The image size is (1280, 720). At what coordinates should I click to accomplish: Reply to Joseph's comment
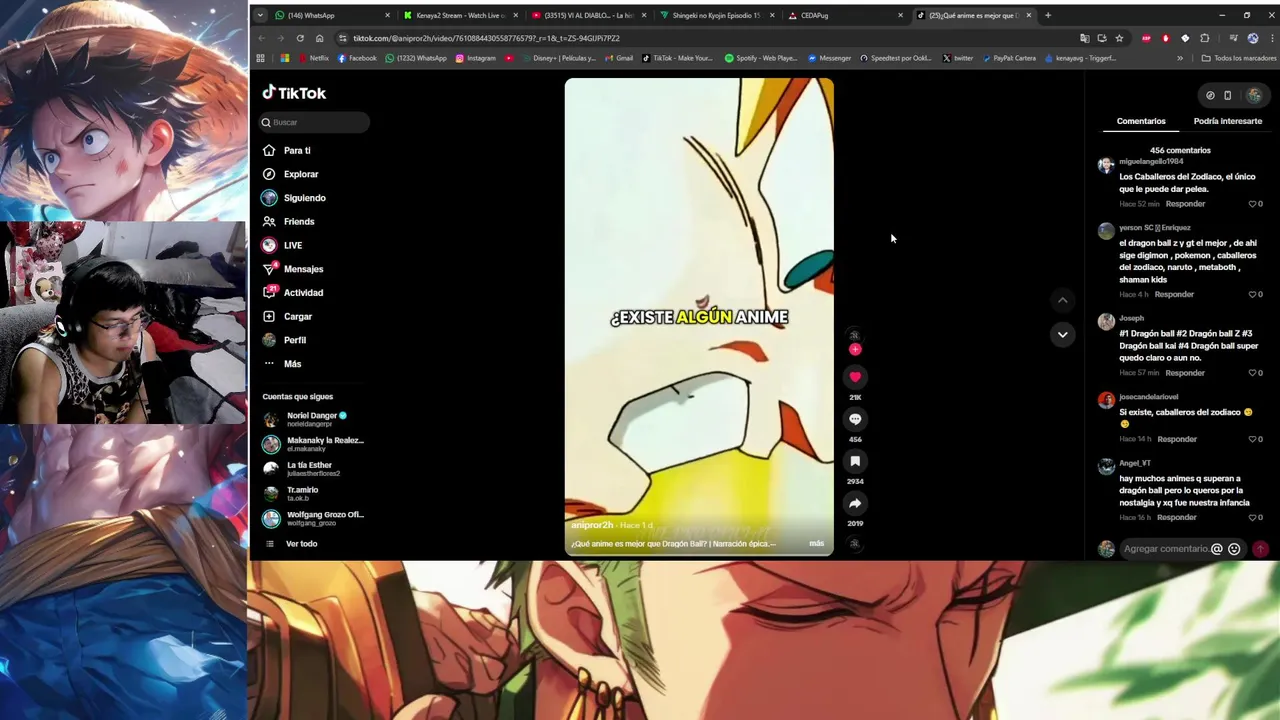click(1185, 373)
